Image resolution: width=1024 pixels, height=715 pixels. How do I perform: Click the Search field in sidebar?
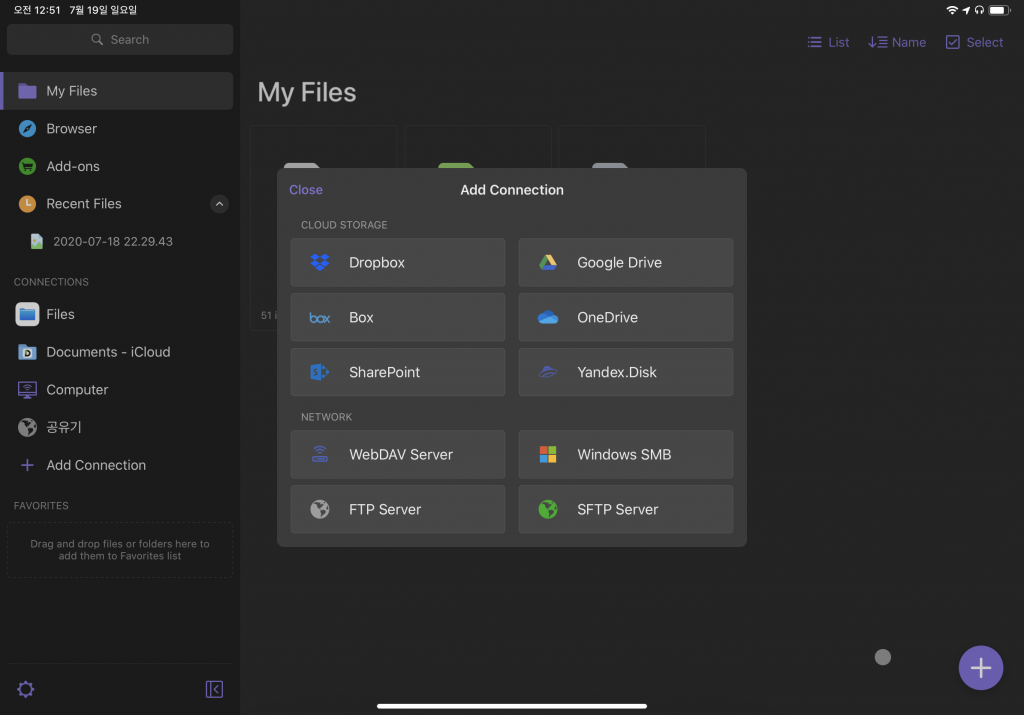[x=120, y=40]
